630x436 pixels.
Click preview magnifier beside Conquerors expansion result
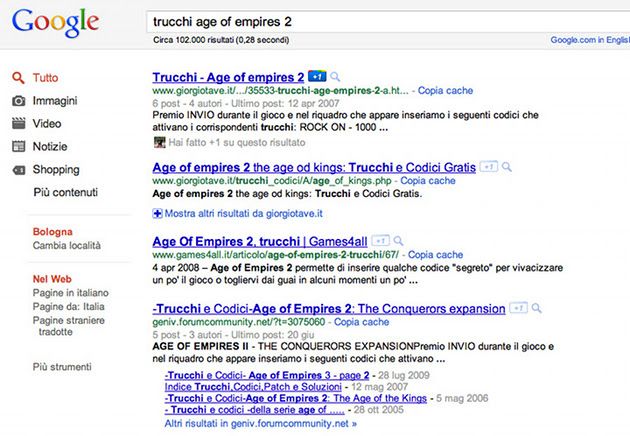(x=536, y=308)
